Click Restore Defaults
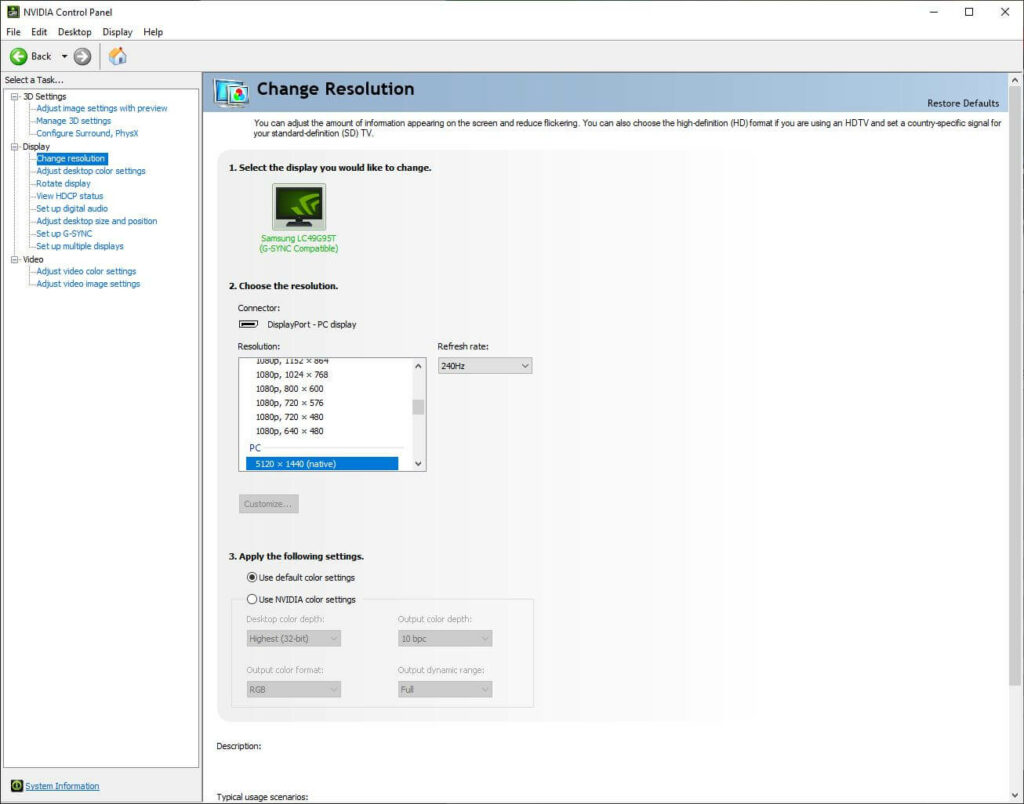The image size is (1024, 804). [x=963, y=103]
